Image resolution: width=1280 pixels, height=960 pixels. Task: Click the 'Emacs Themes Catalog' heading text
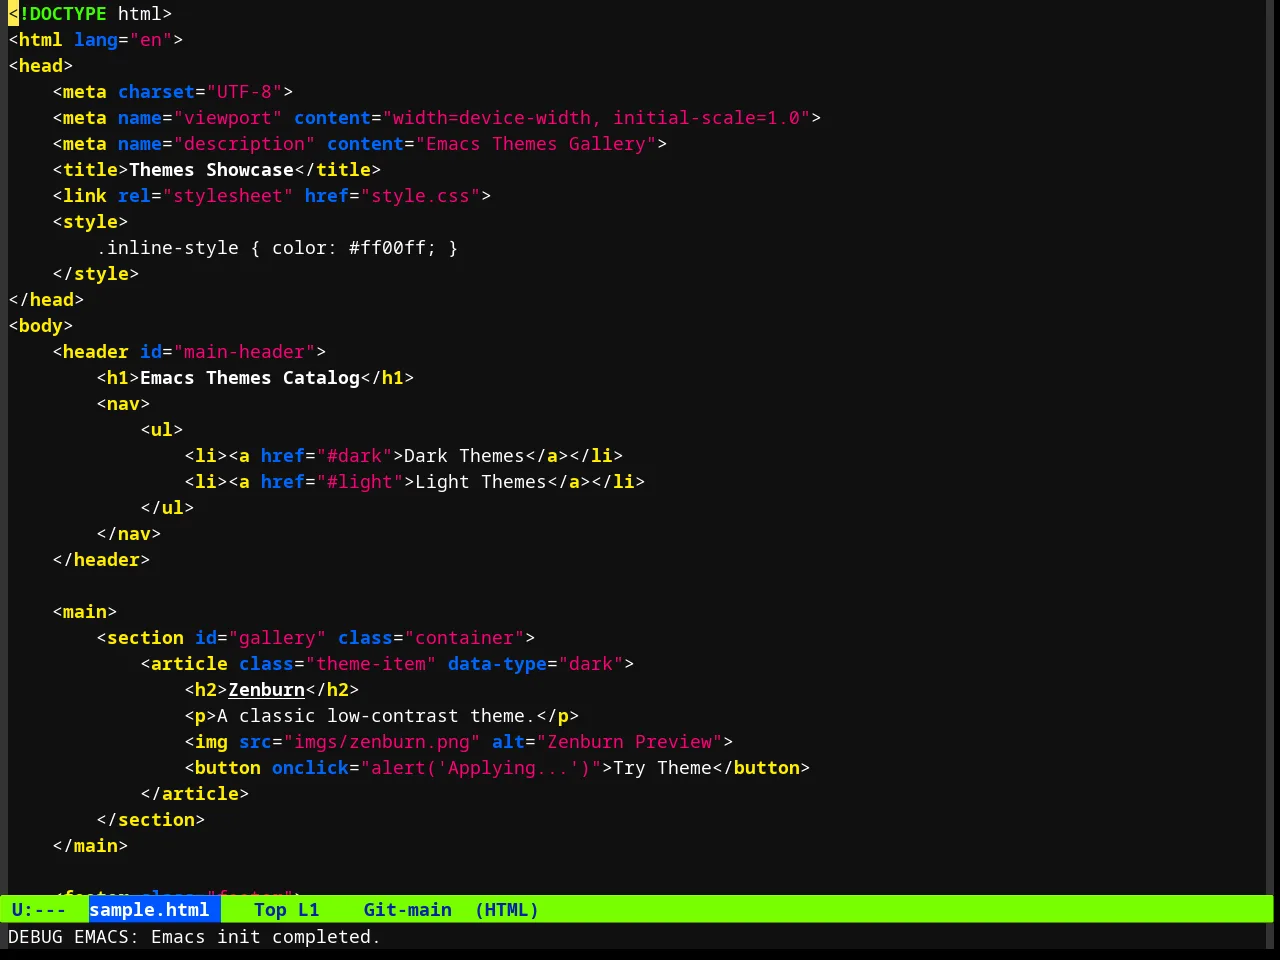click(250, 378)
